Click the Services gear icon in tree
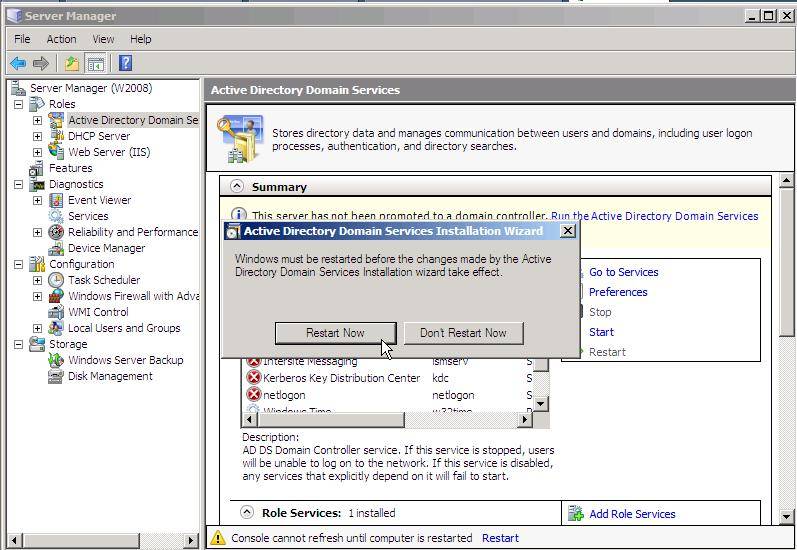Screen dimensions: 797x550 [56, 216]
